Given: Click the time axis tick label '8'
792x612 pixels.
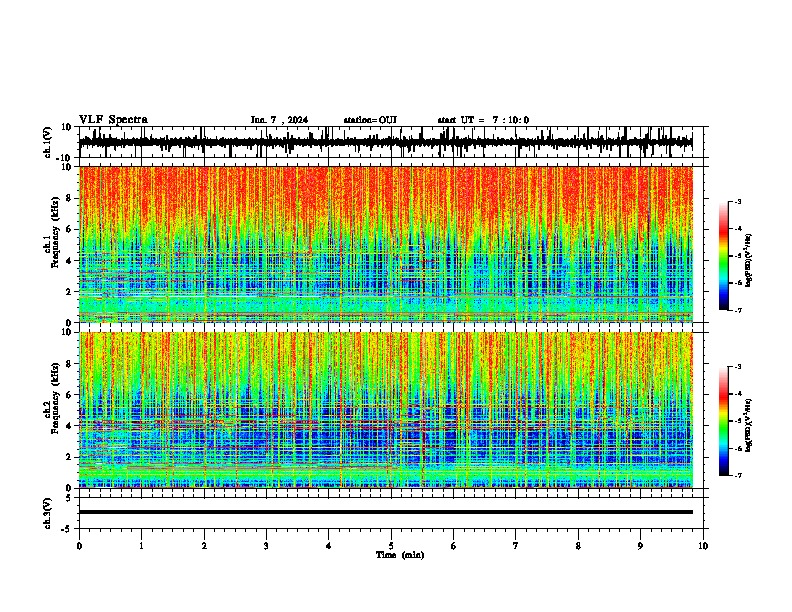Looking at the screenshot, I should pyautogui.click(x=578, y=546).
